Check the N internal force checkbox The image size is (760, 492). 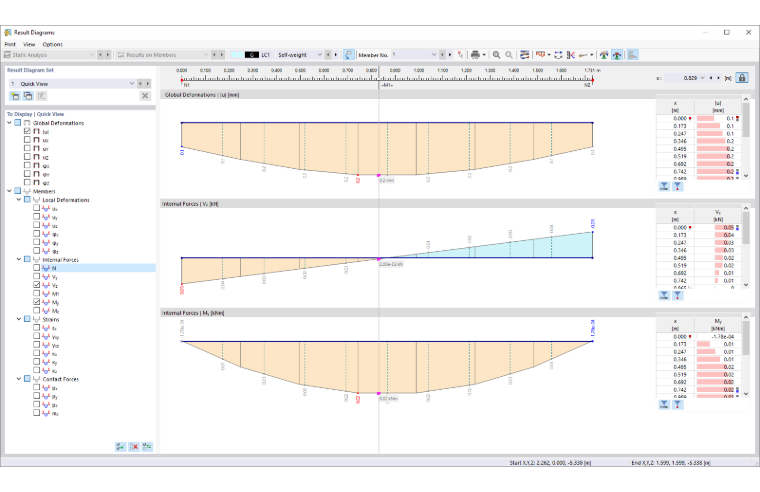pyautogui.click(x=37, y=268)
